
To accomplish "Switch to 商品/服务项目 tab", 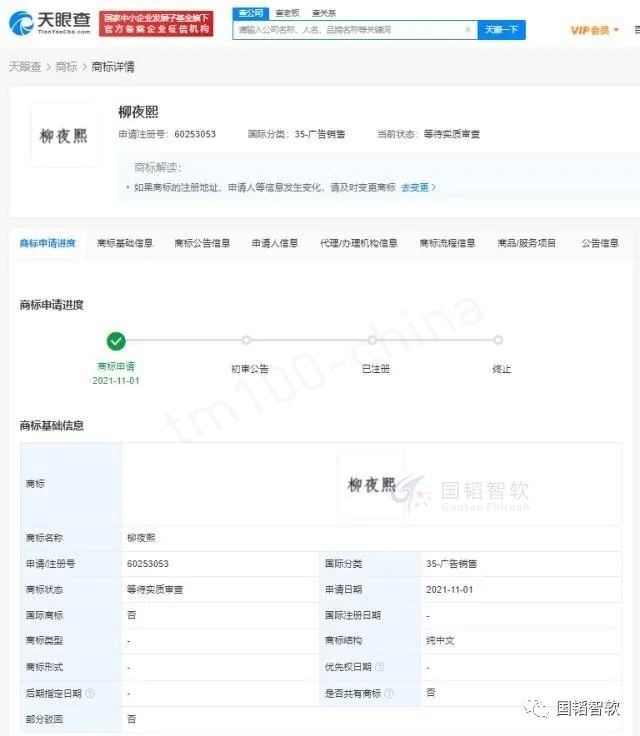I will coord(526,243).
